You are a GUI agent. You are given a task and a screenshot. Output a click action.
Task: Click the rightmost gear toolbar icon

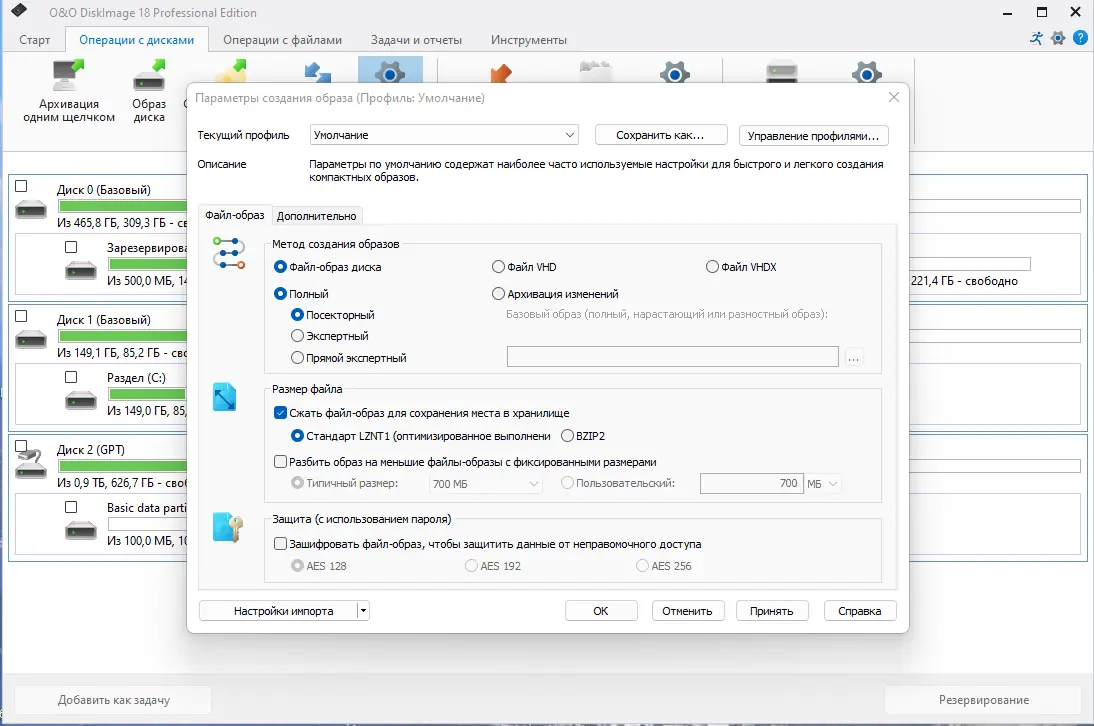[x=867, y=72]
